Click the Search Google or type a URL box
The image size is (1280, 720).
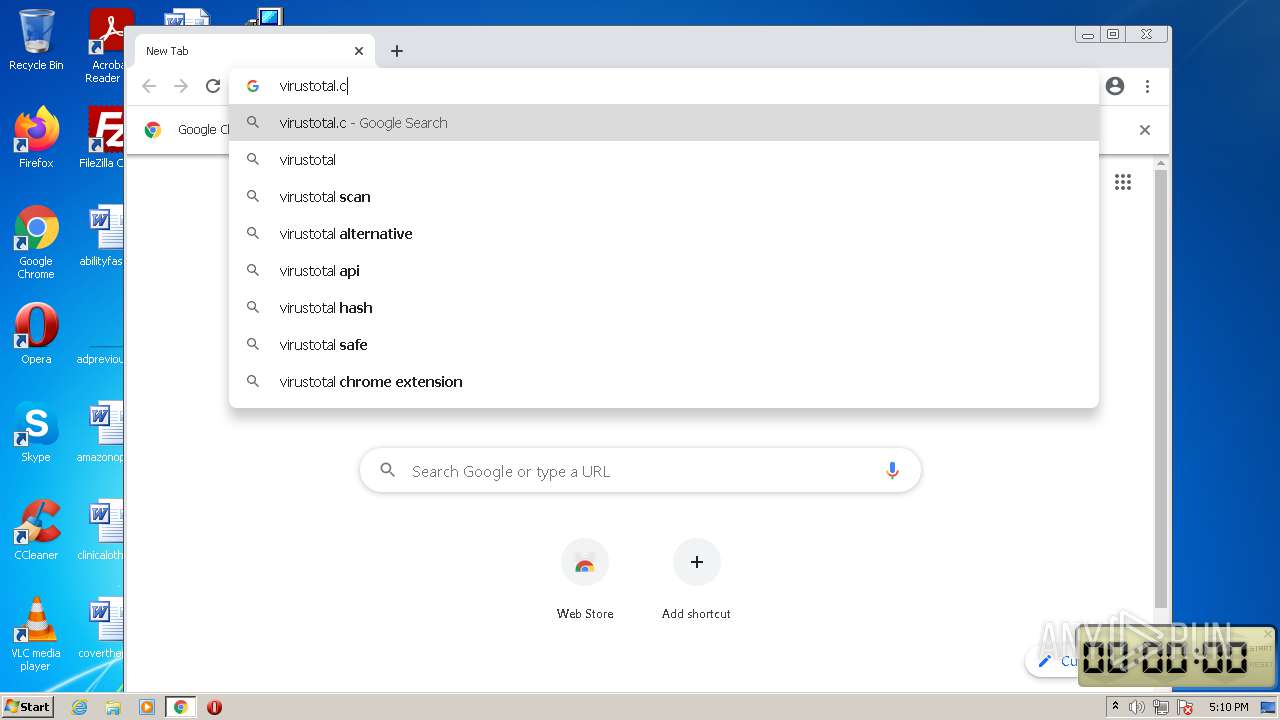[x=640, y=471]
